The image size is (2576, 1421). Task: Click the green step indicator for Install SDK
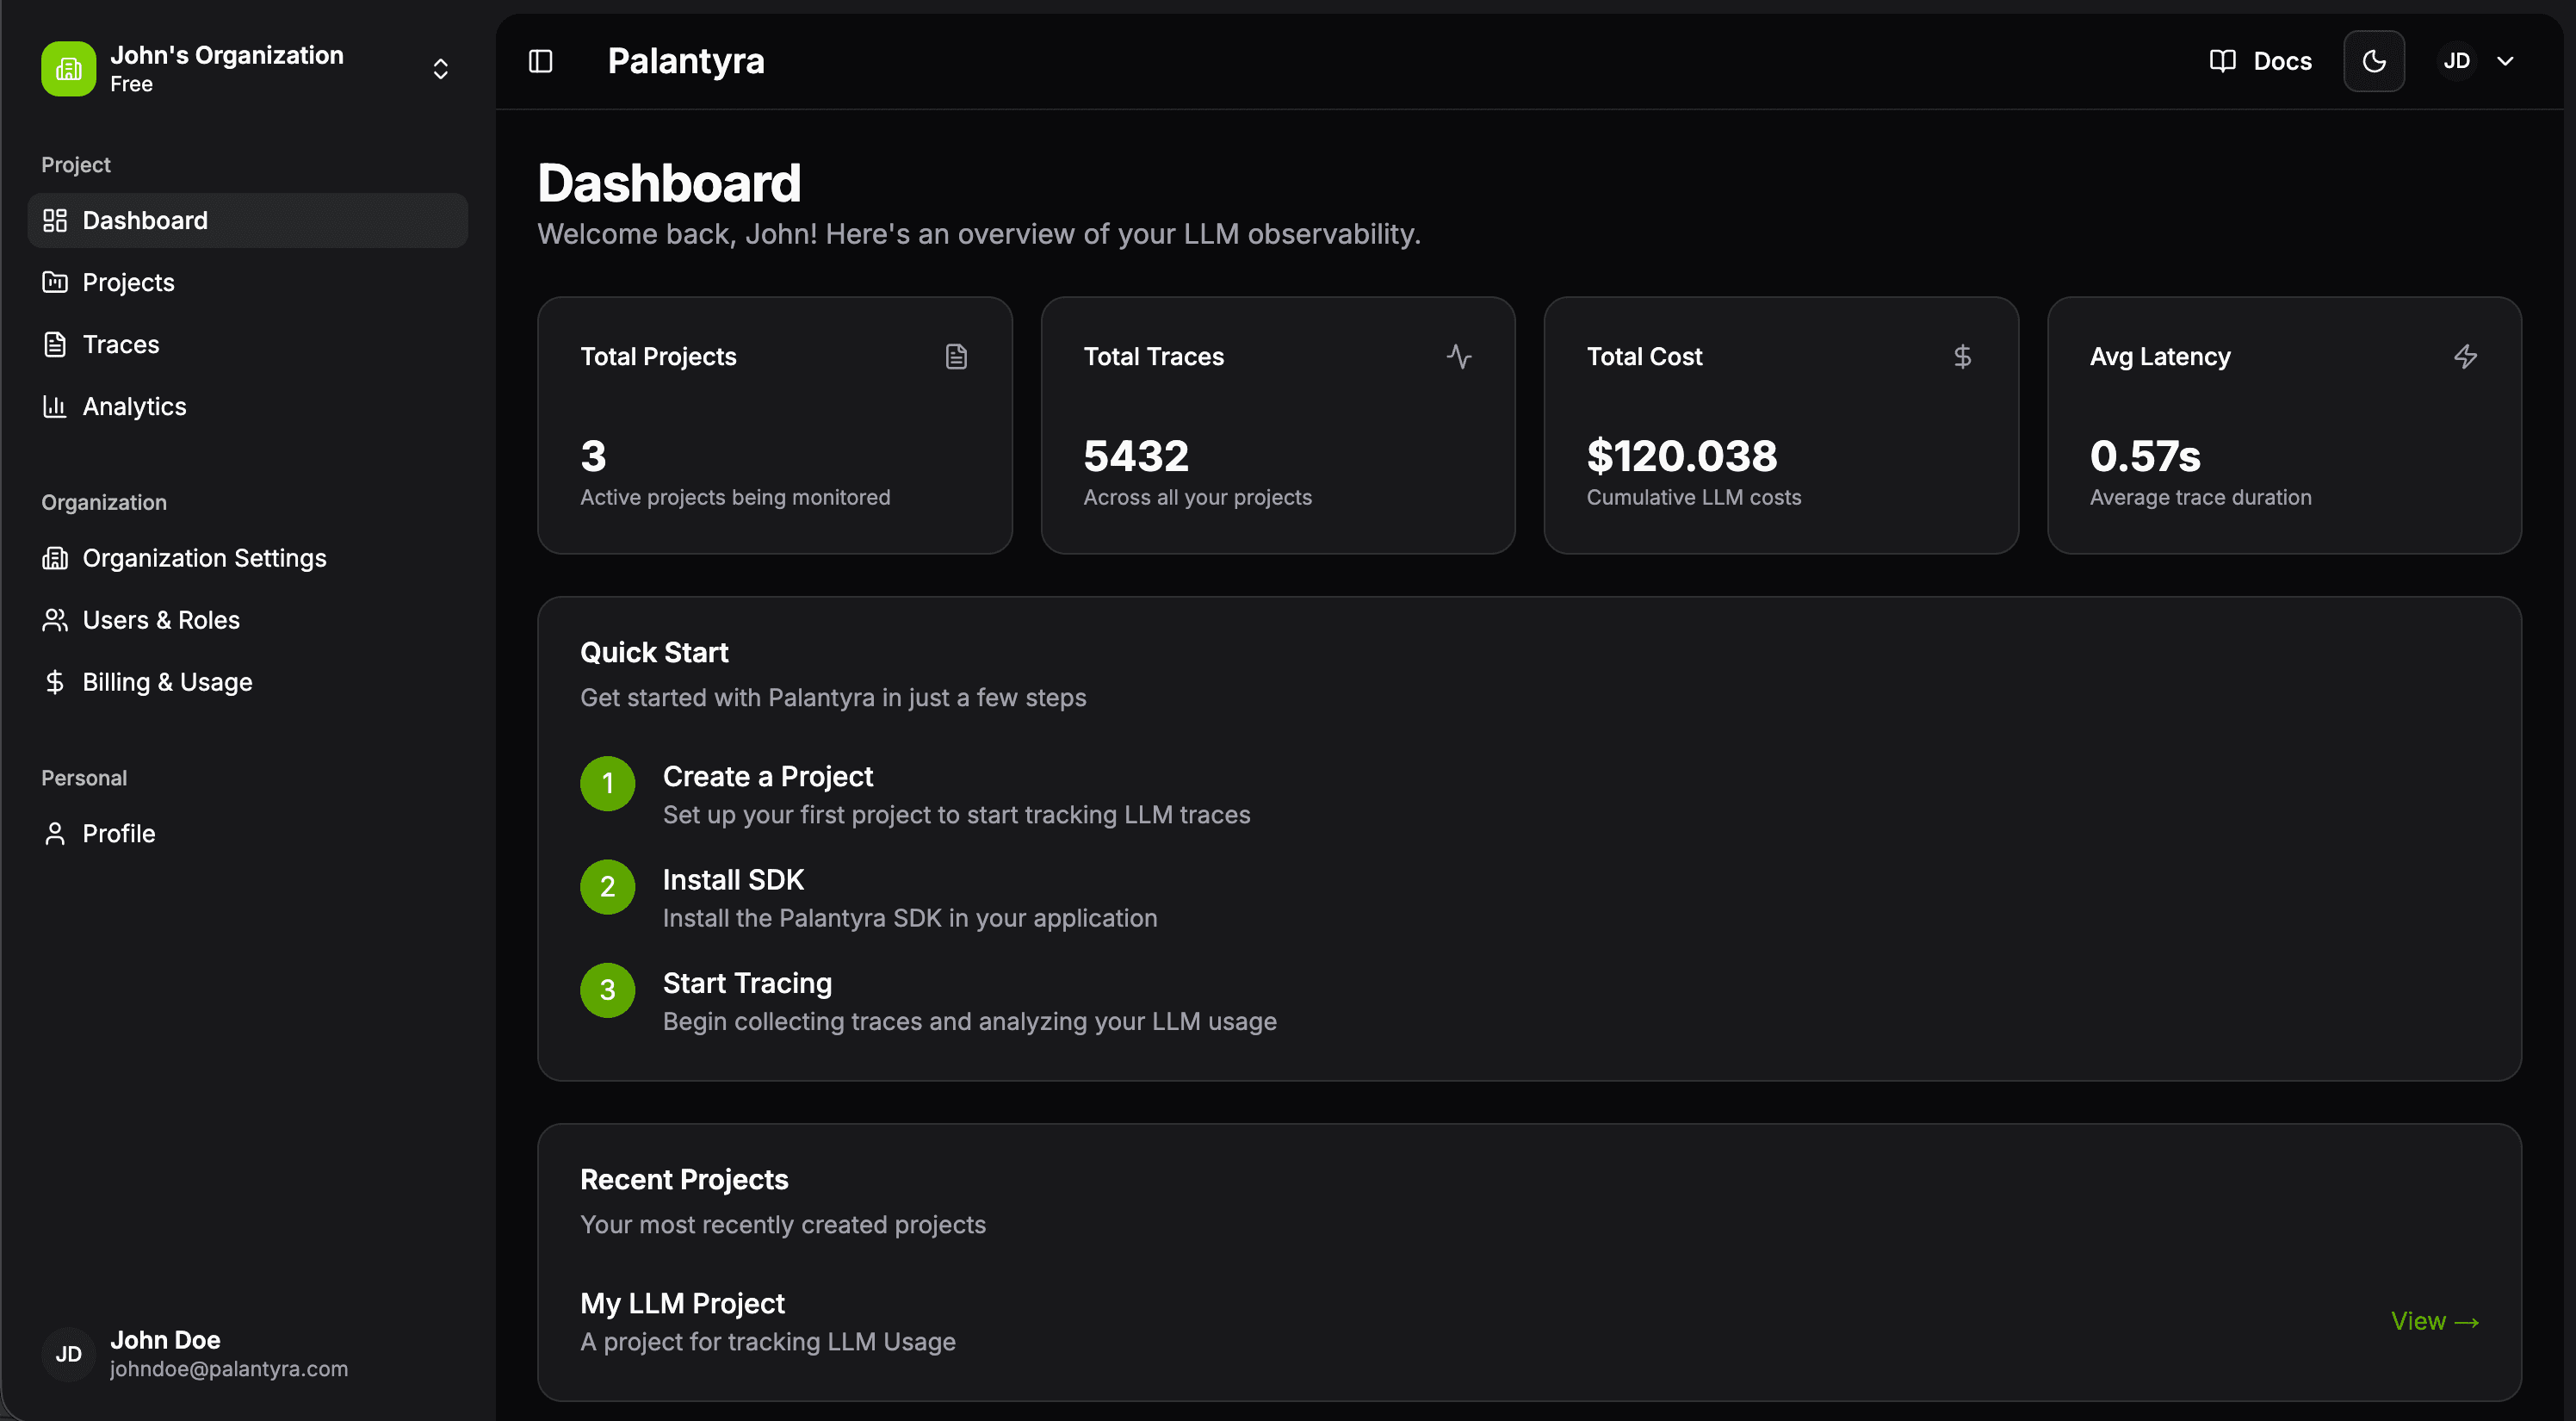[607, 887]
